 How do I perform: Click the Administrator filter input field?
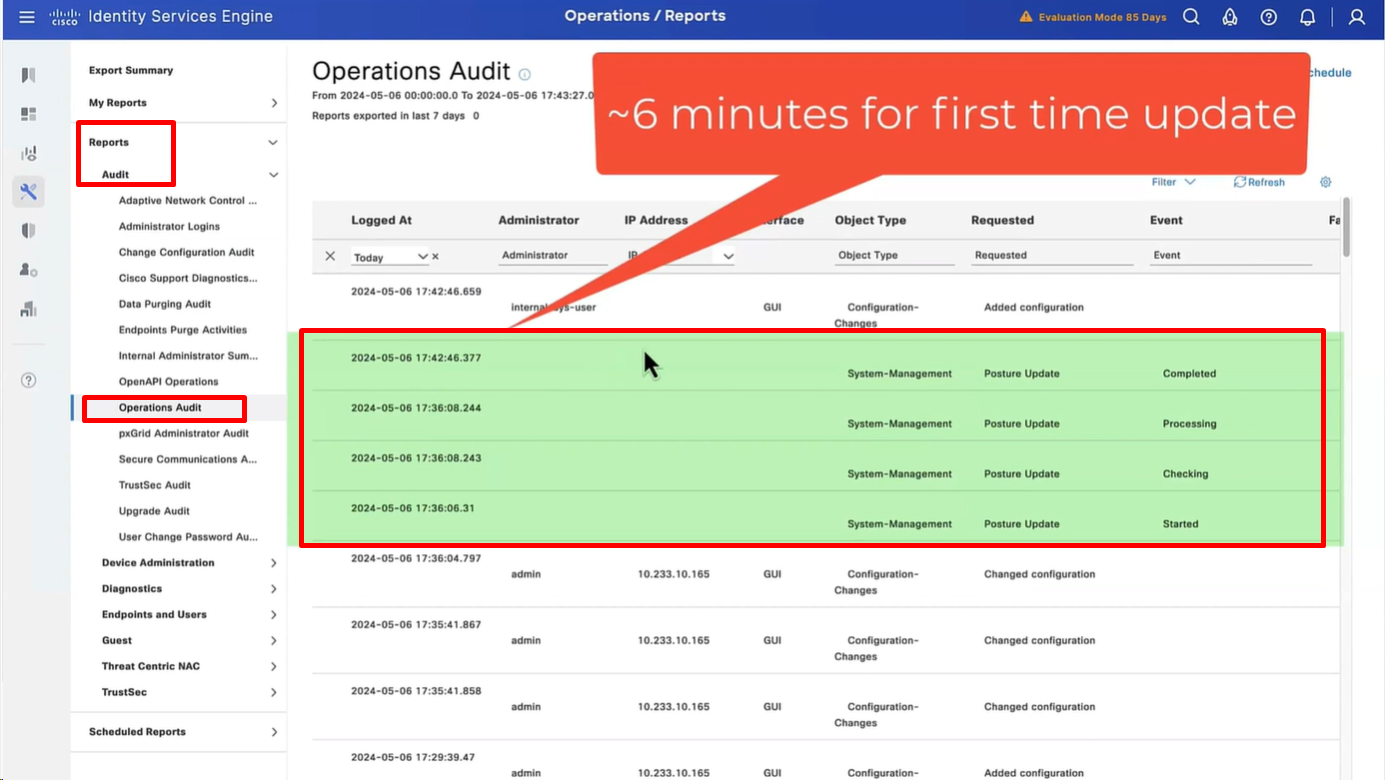click(553, 256)
